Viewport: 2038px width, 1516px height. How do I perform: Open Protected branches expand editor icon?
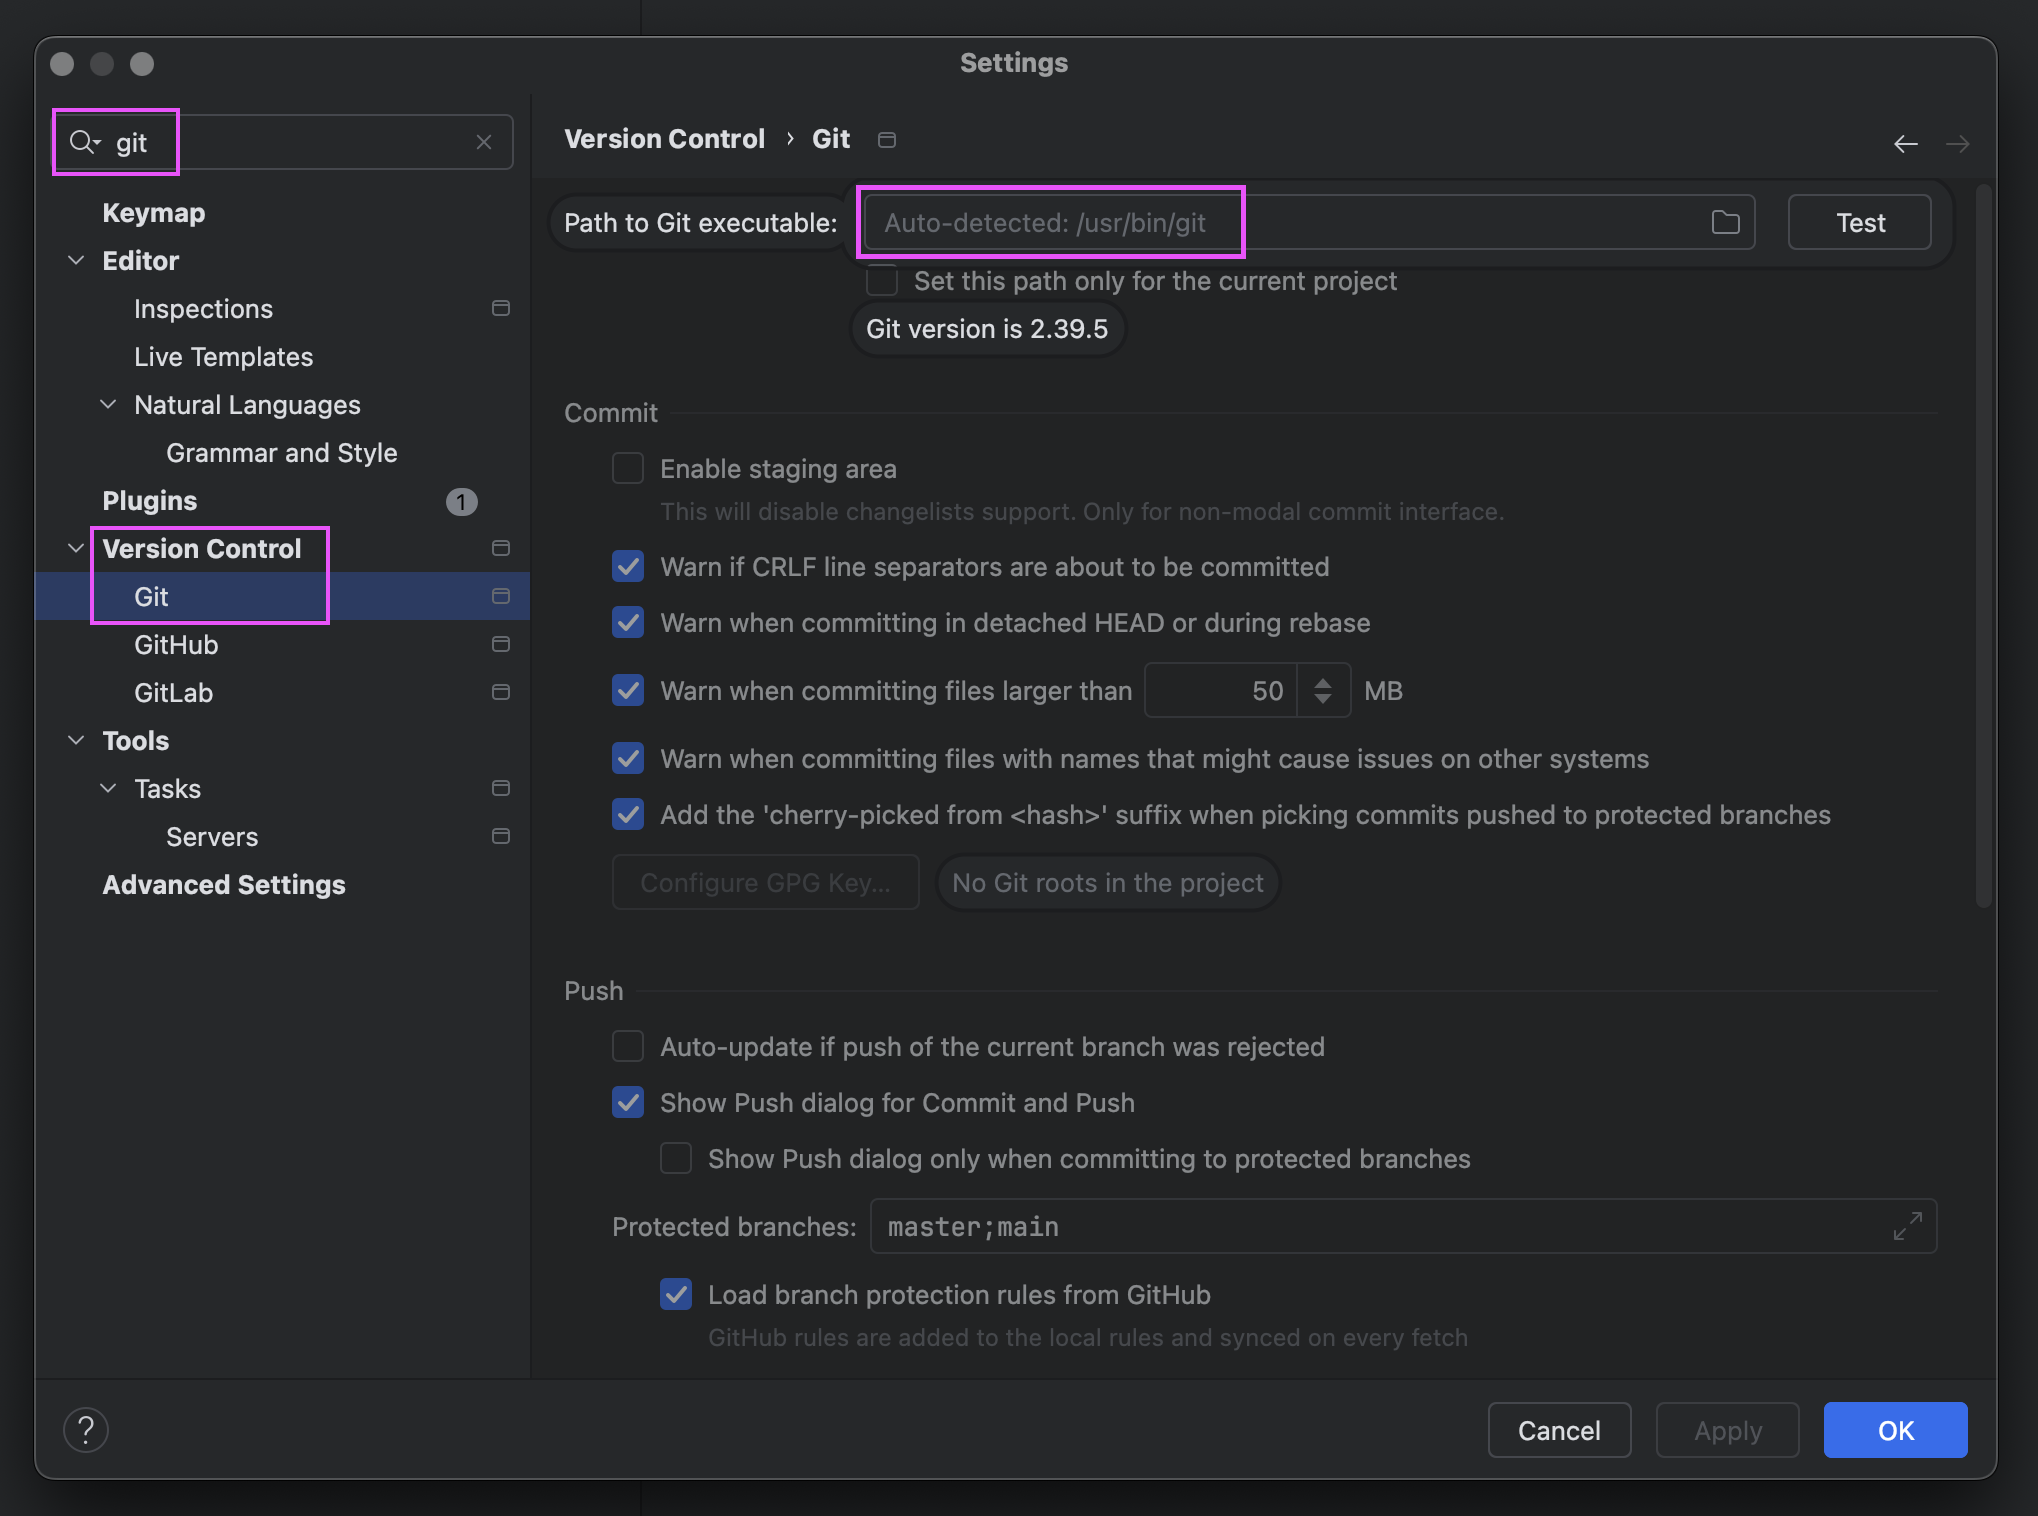(x=1910, y=1226)
